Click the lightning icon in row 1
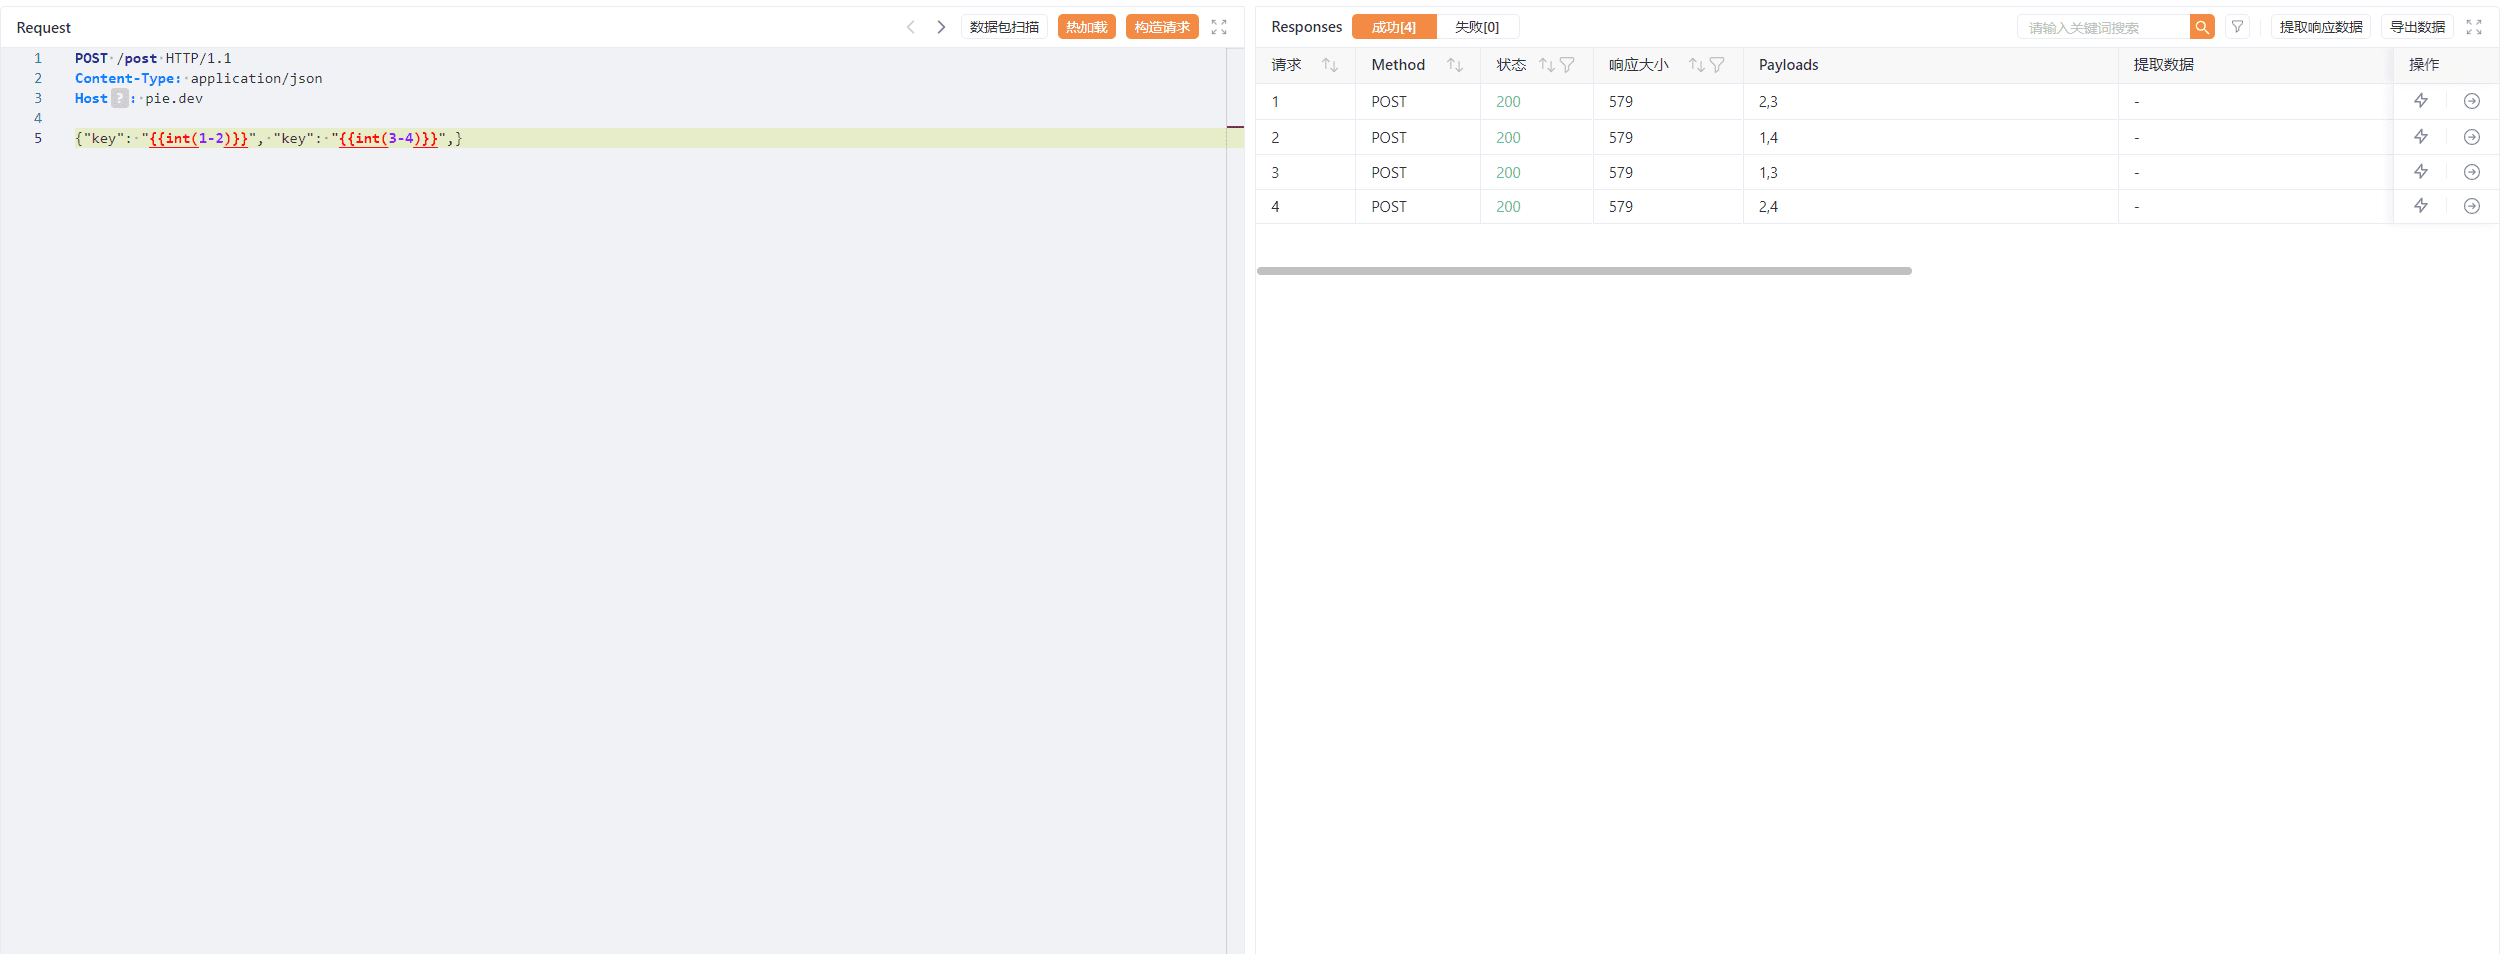The image size is (2515, 954). click(x=2420, y=101)
